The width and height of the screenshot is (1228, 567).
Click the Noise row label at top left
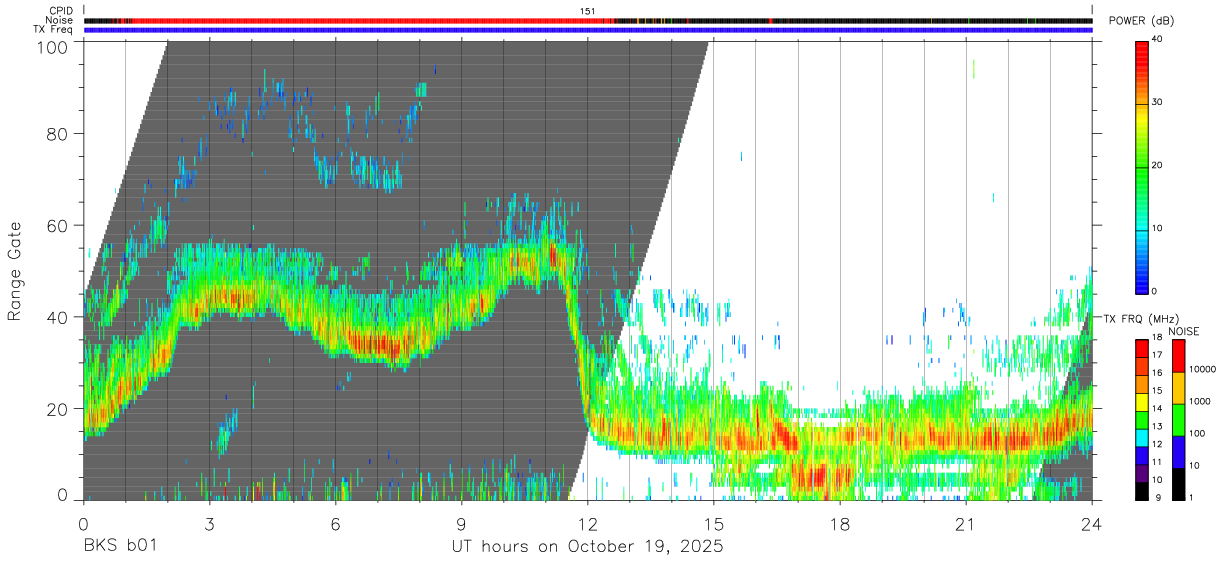pyautogui.click(x=60, y=20)
